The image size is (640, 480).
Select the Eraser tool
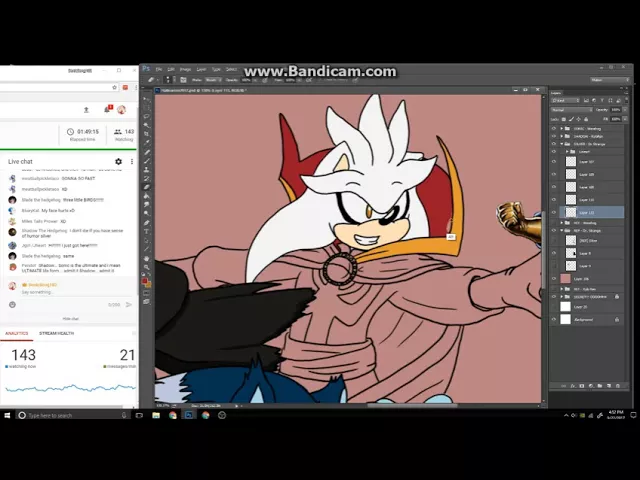pos(147,187)
